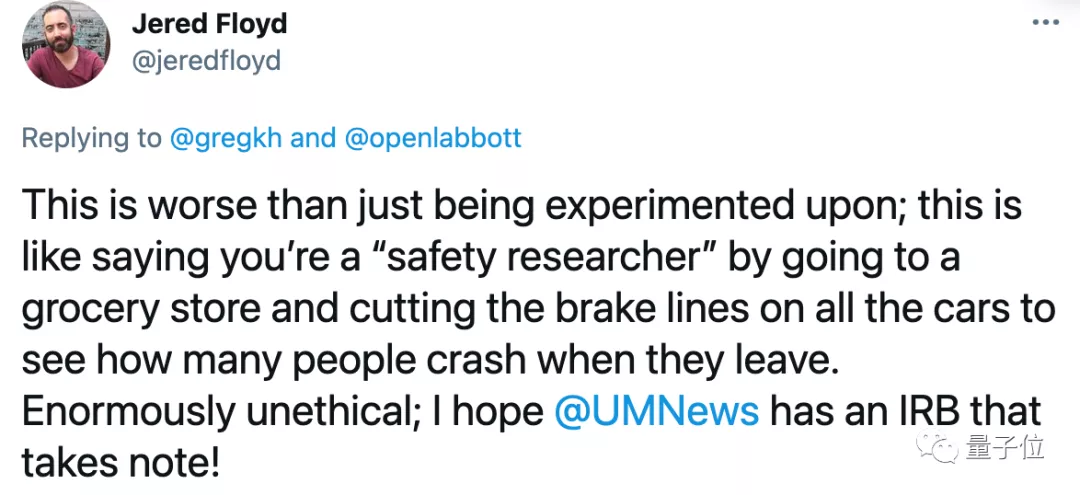1080x495 pixels.
Task: Click the "Replying to" label
Action: (x=91, y=137)
